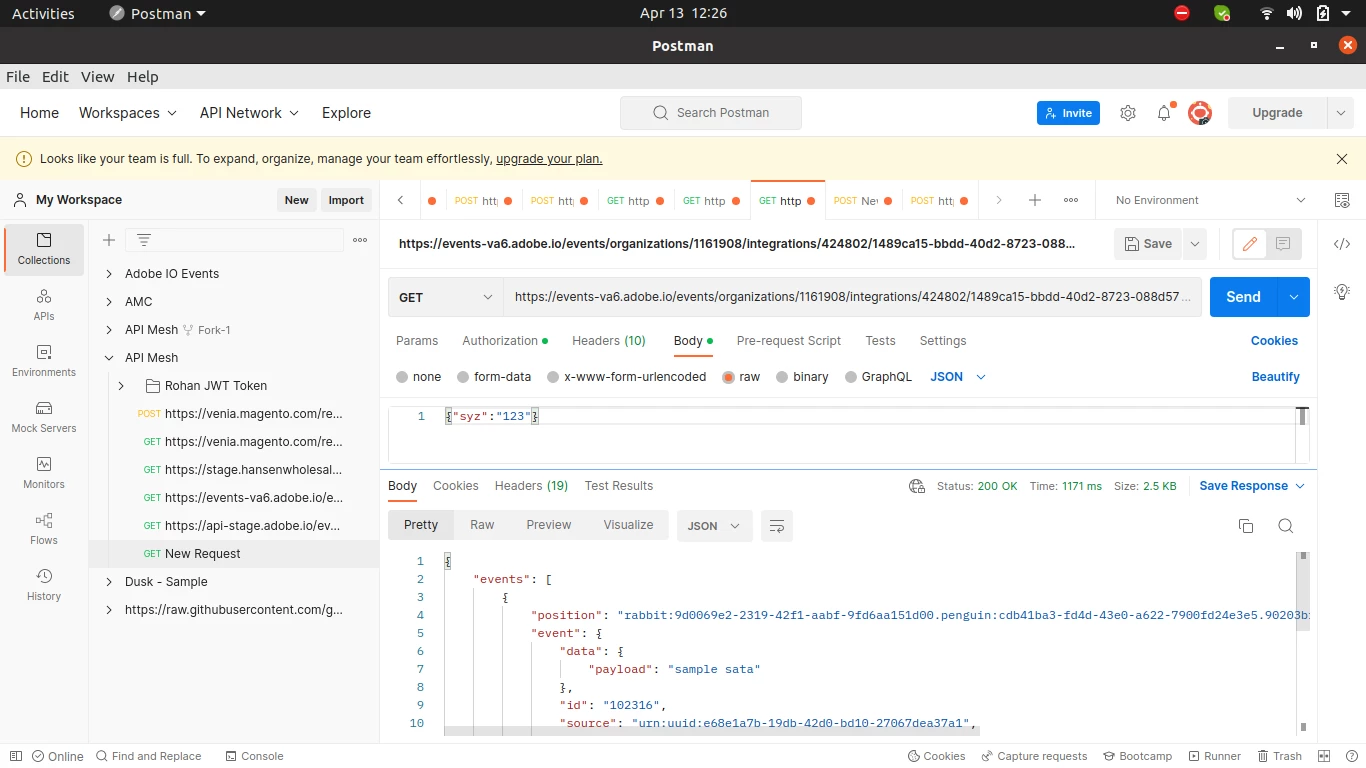
Task: Click the Beautify link
Action: coord(1275,377)
